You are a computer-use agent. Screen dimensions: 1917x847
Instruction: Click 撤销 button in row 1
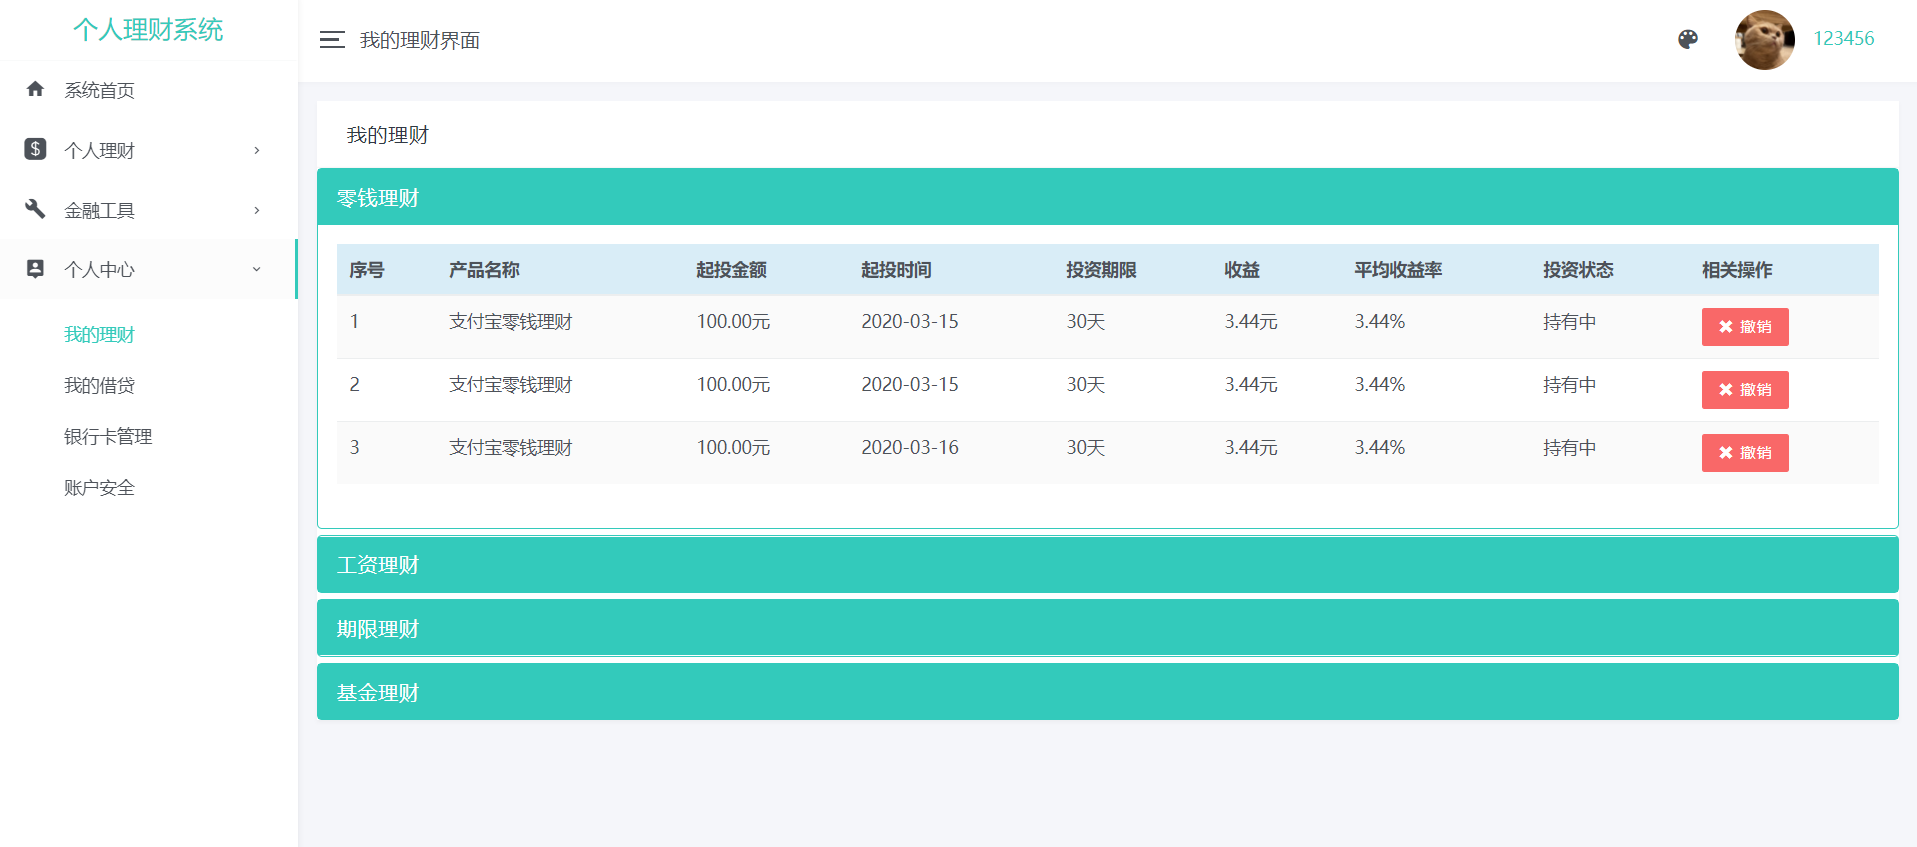tap(1745, 327)
